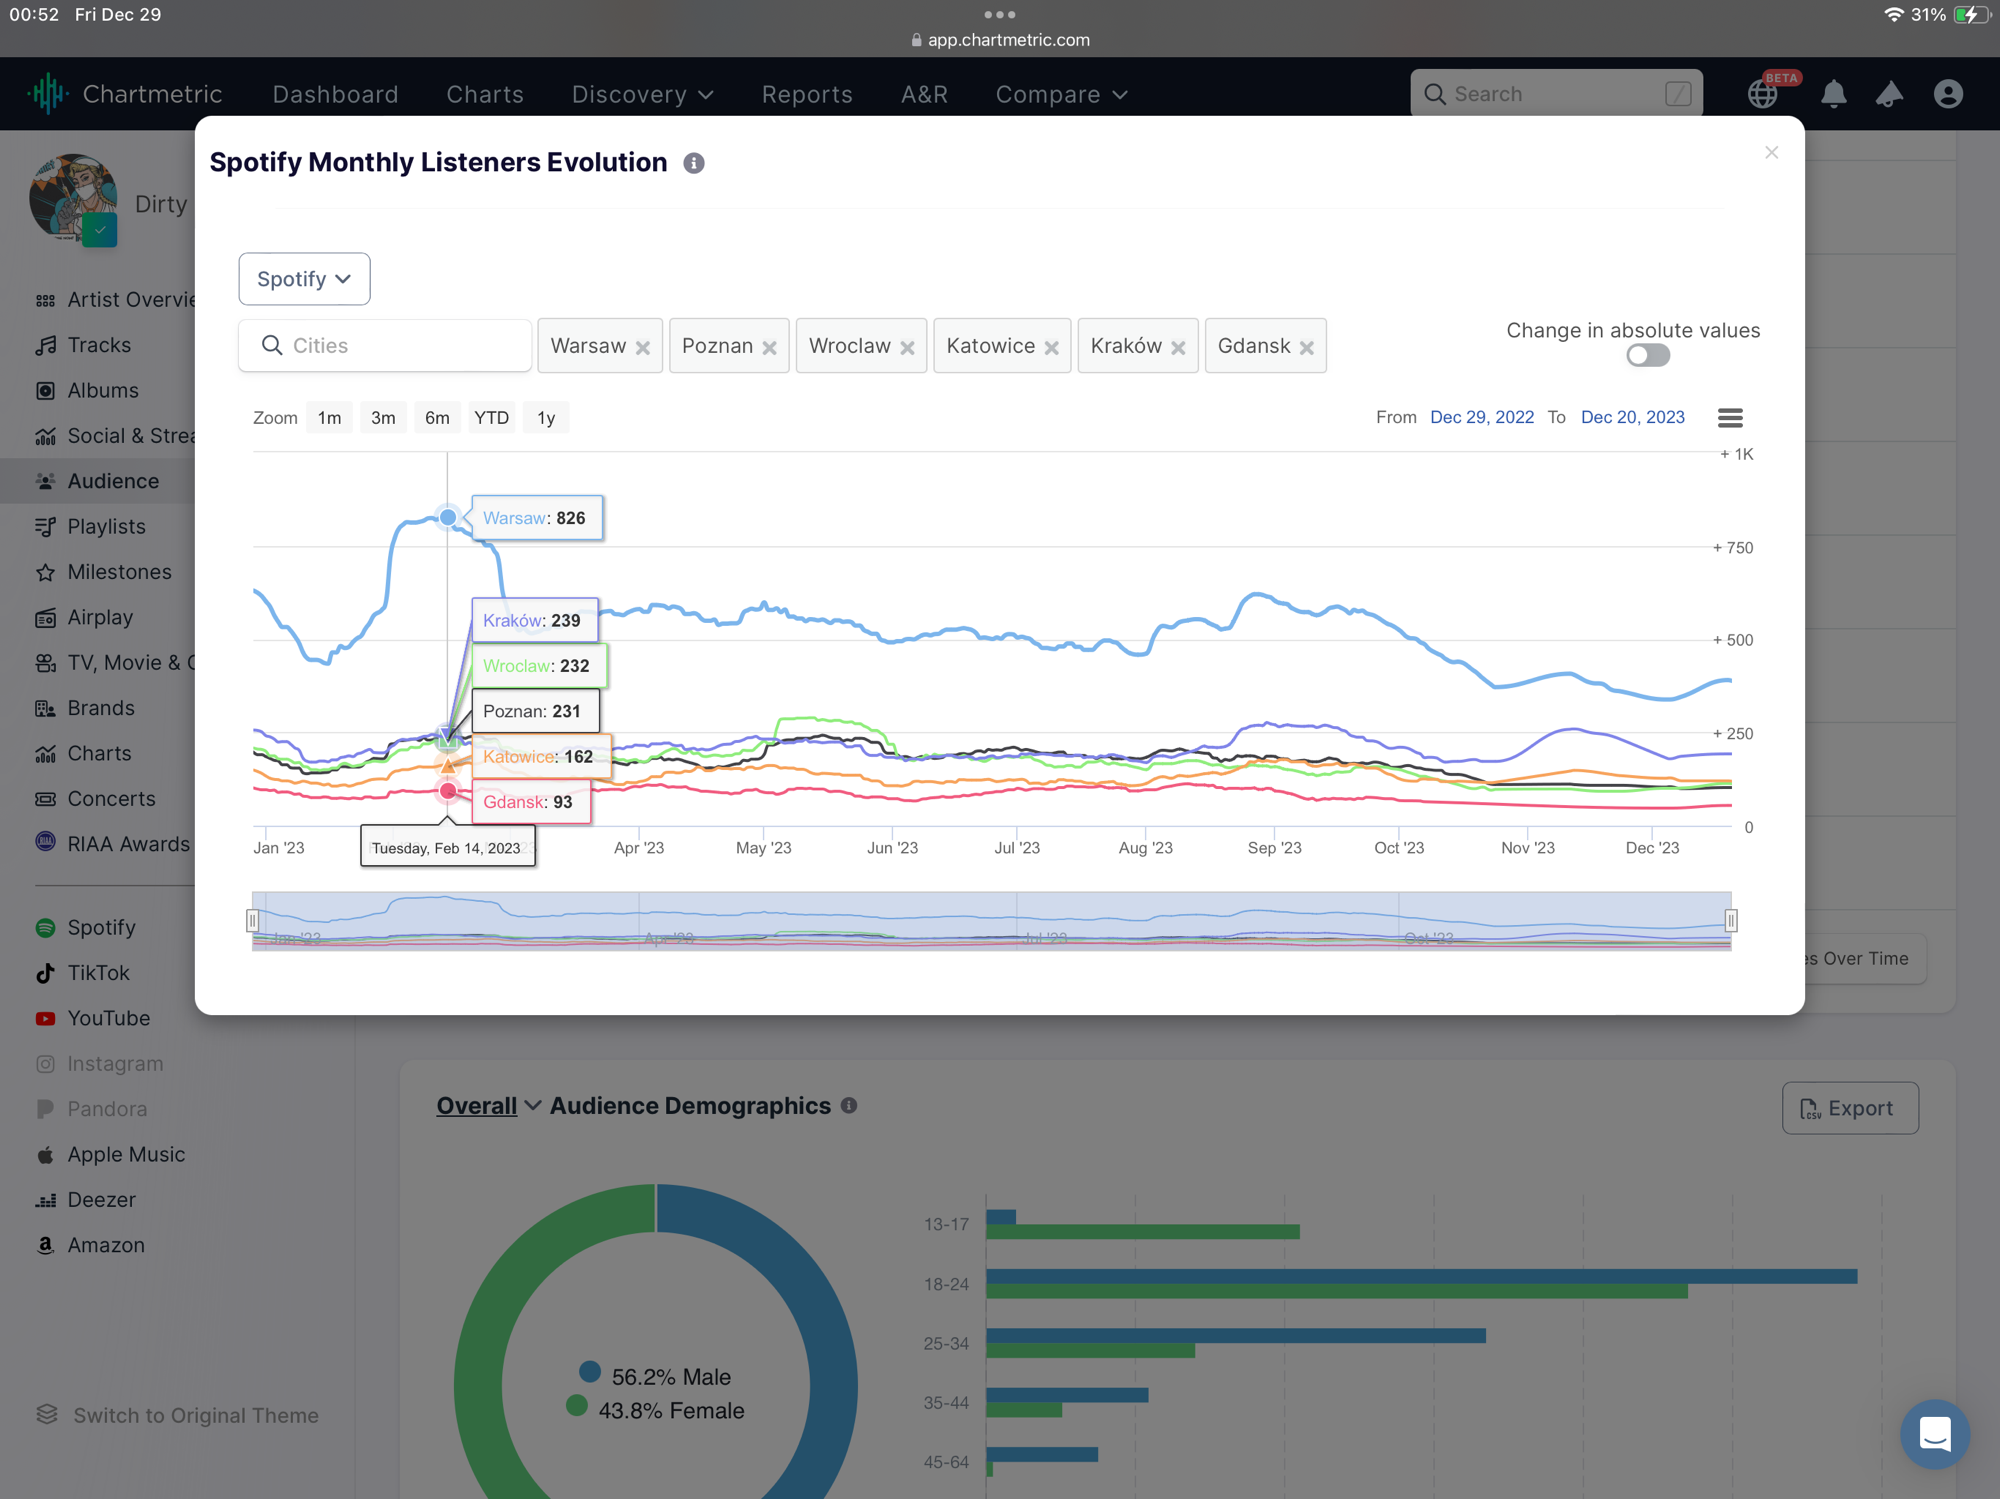
Task: Open the user account profile icon
Action: point(1947,94)
